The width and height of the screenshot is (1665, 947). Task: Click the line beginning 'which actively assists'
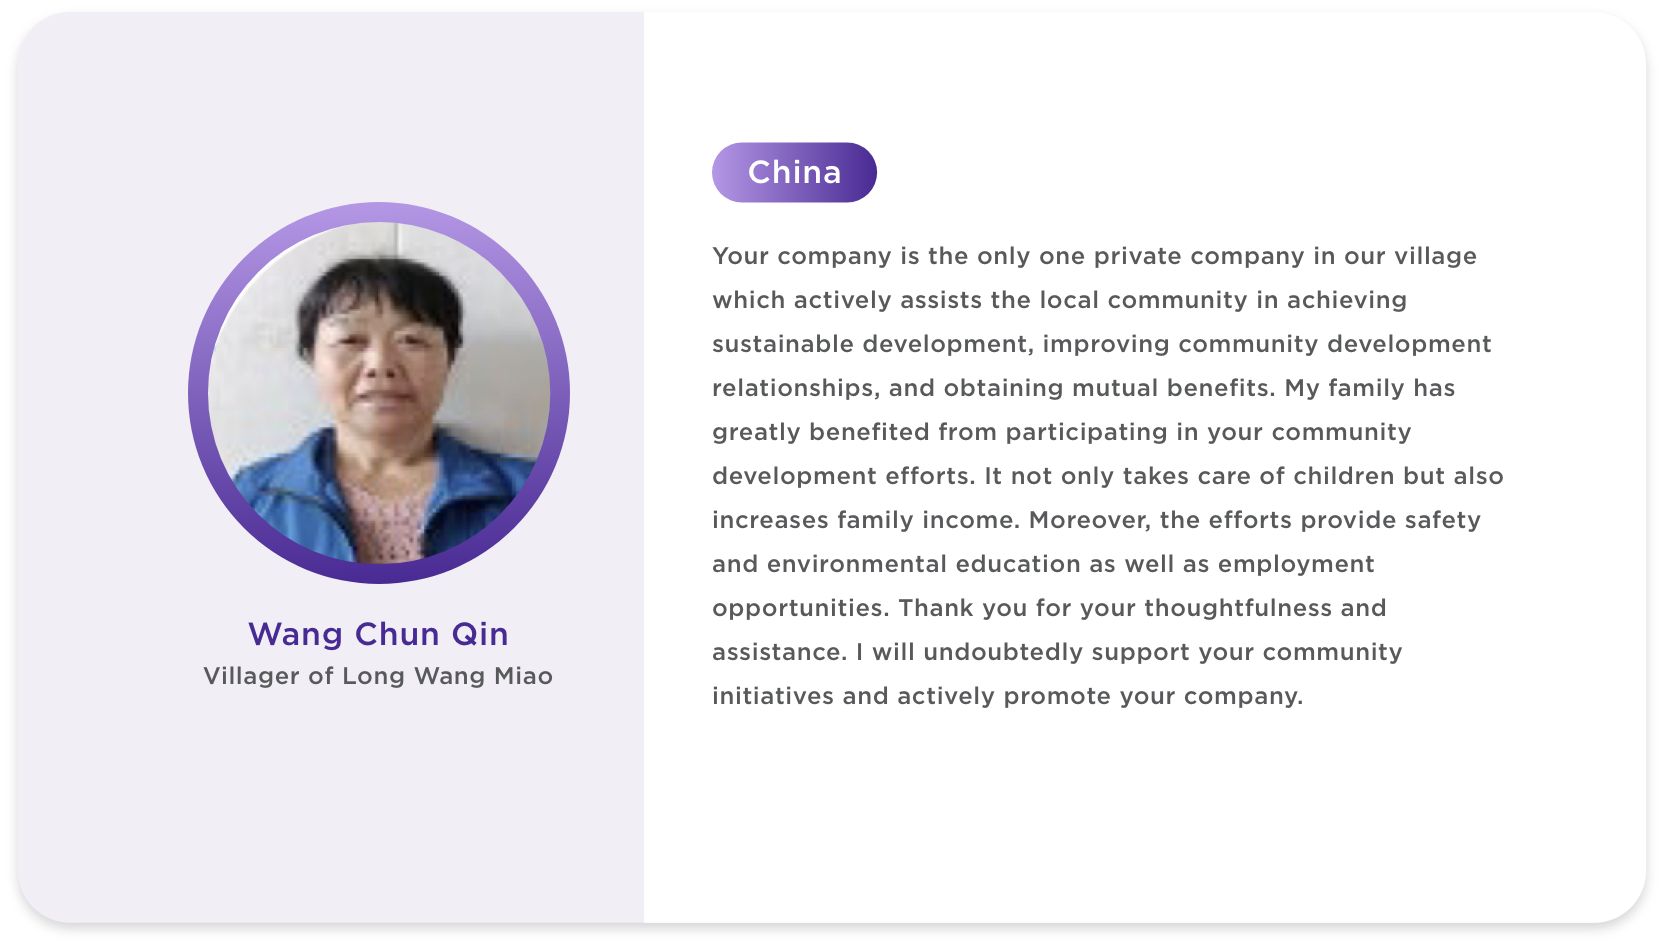[1059, 300]
